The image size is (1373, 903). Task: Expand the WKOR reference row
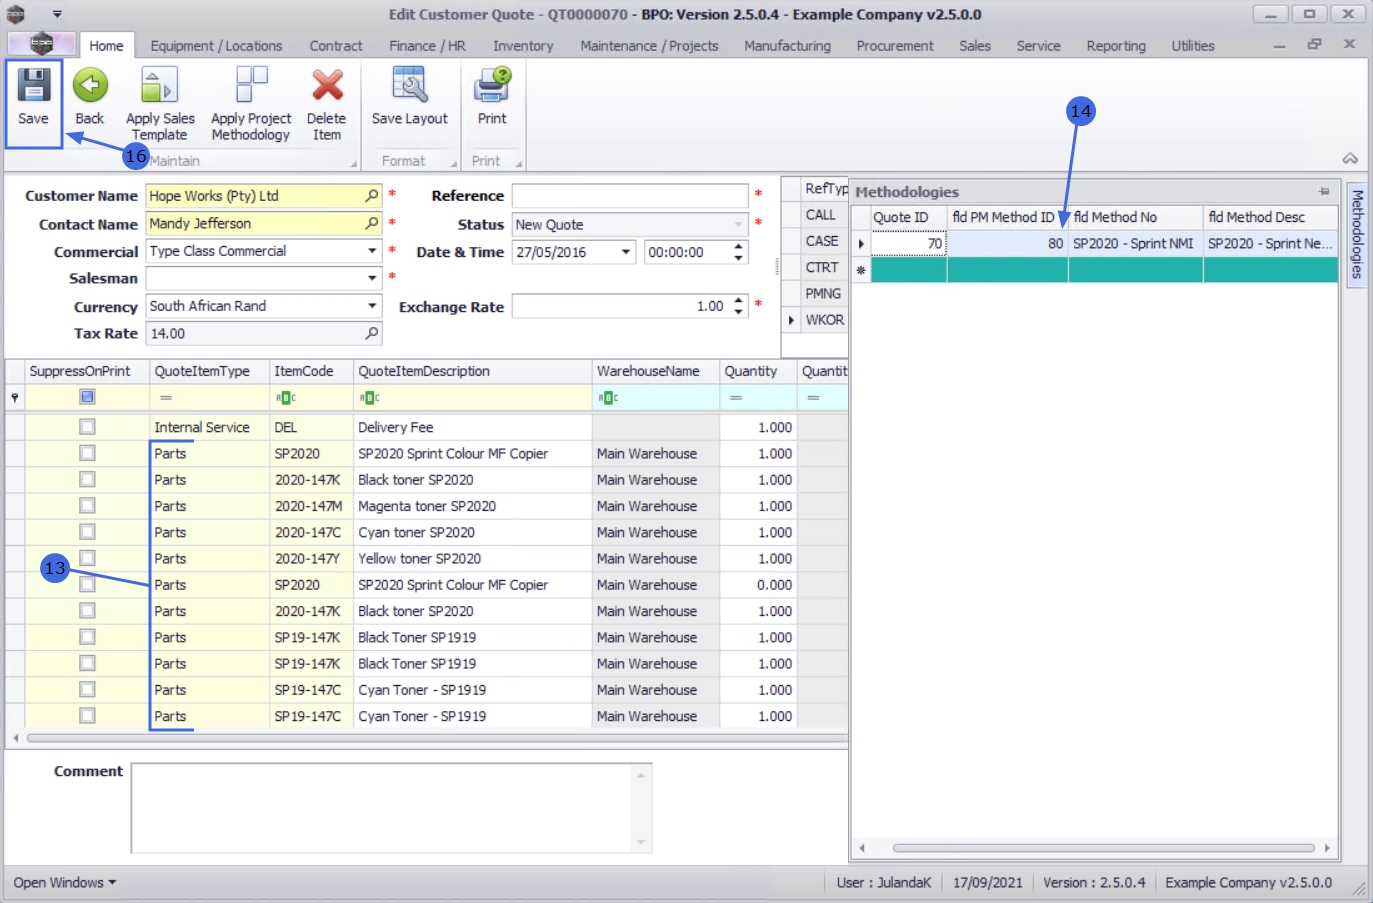791,320
